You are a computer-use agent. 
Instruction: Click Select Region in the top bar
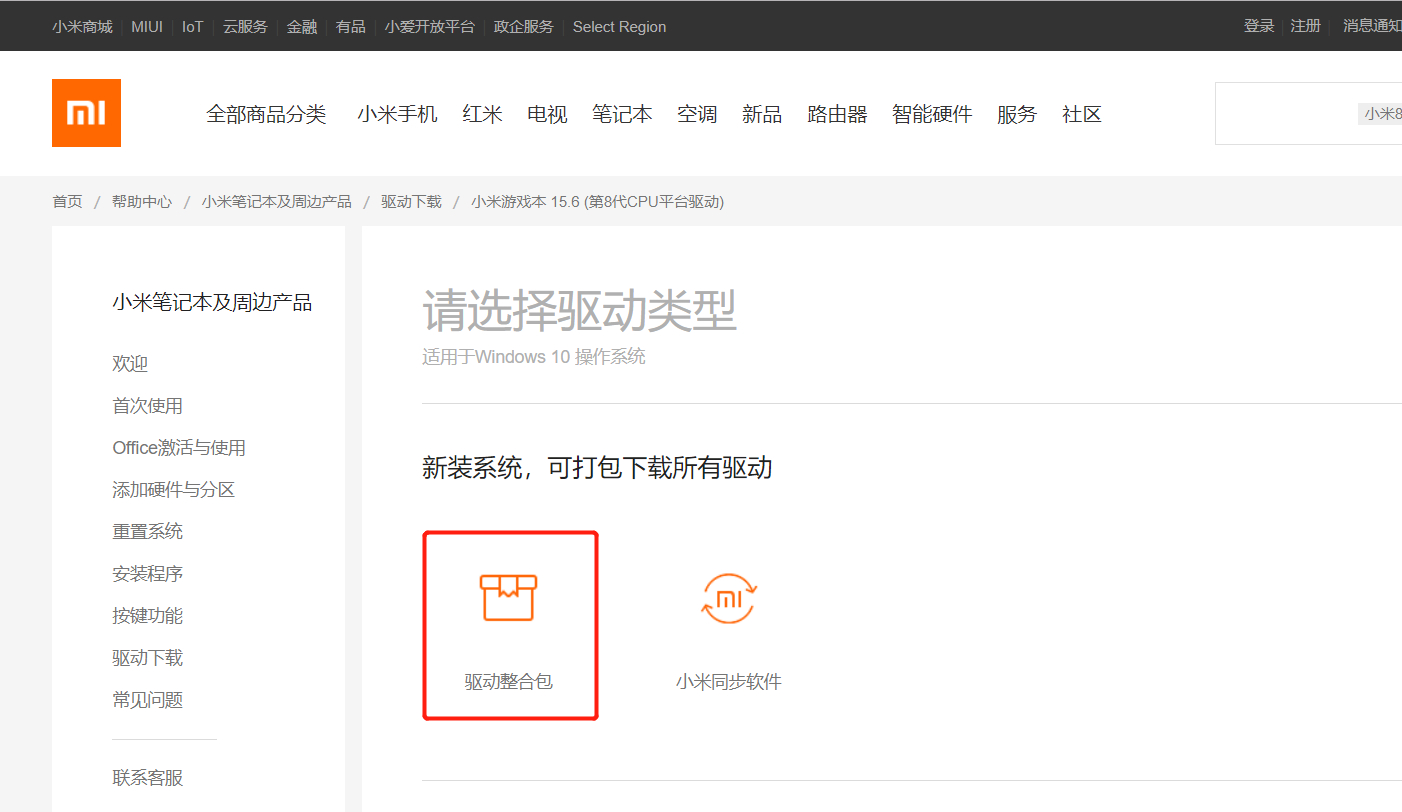[x=619, y=27]
